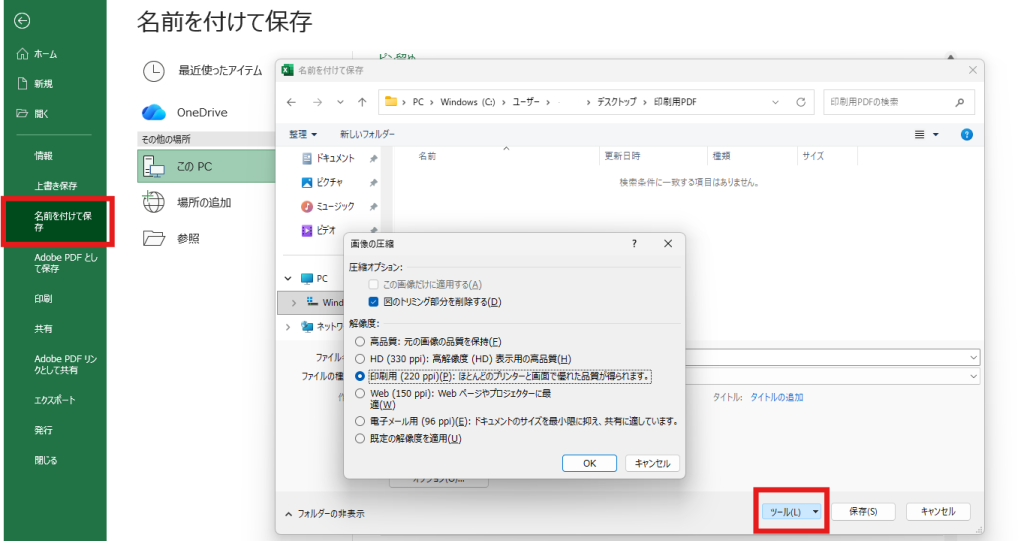
Task: Click the OneDrive cloud icon
Action: [153, 112]
